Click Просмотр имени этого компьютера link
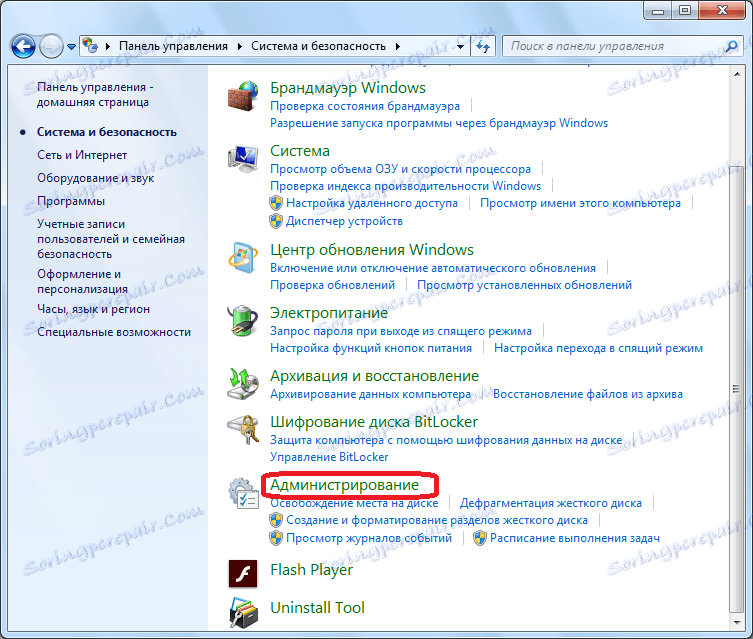This screenshot has height=639, width=753. pyautogui.click(x=580, y=204)
